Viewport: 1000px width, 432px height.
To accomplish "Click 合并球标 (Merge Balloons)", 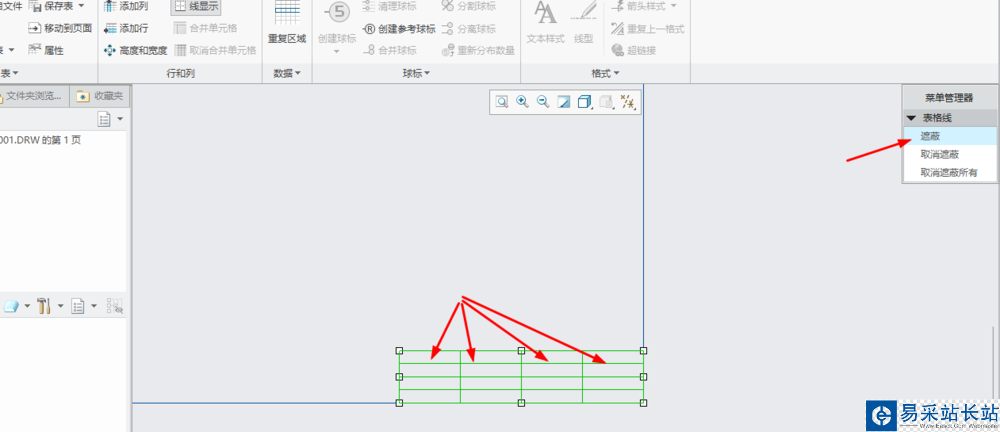I will (389, 50).
